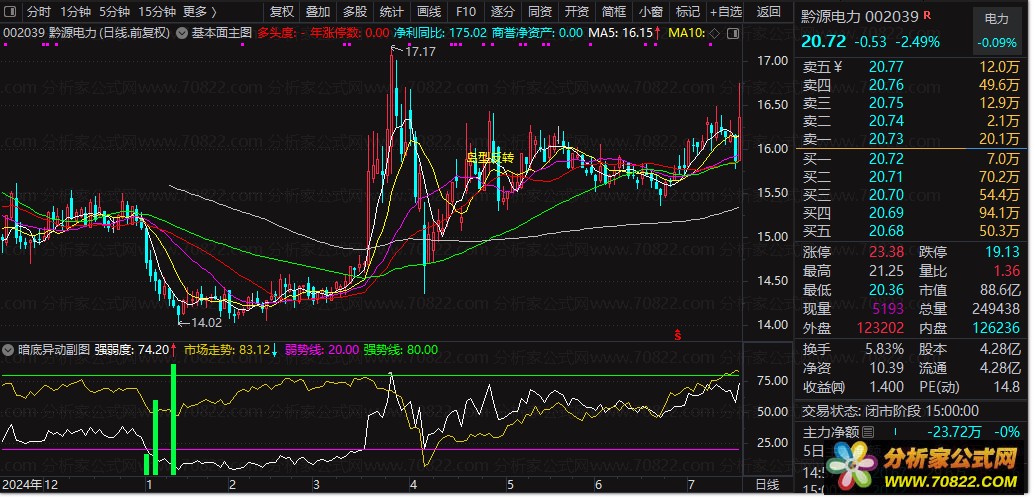Open the 主力净额 detail list icon
The height and width of the screenshot is (498, 1034).
(x=868, y=433)
